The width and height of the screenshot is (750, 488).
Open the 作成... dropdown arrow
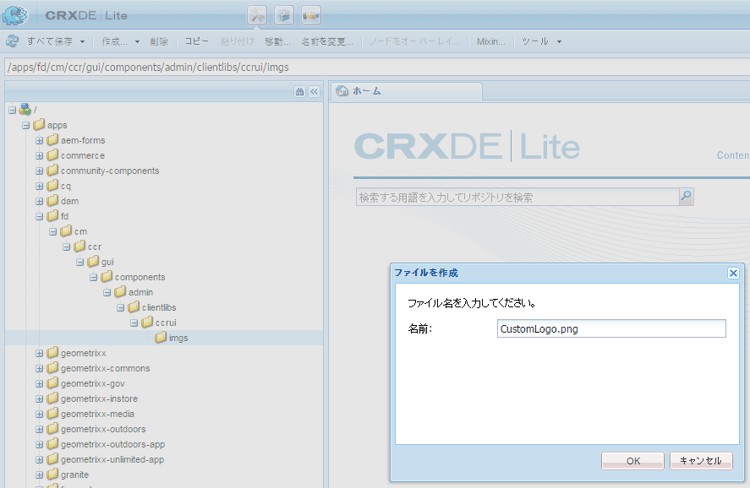[137, 42]
